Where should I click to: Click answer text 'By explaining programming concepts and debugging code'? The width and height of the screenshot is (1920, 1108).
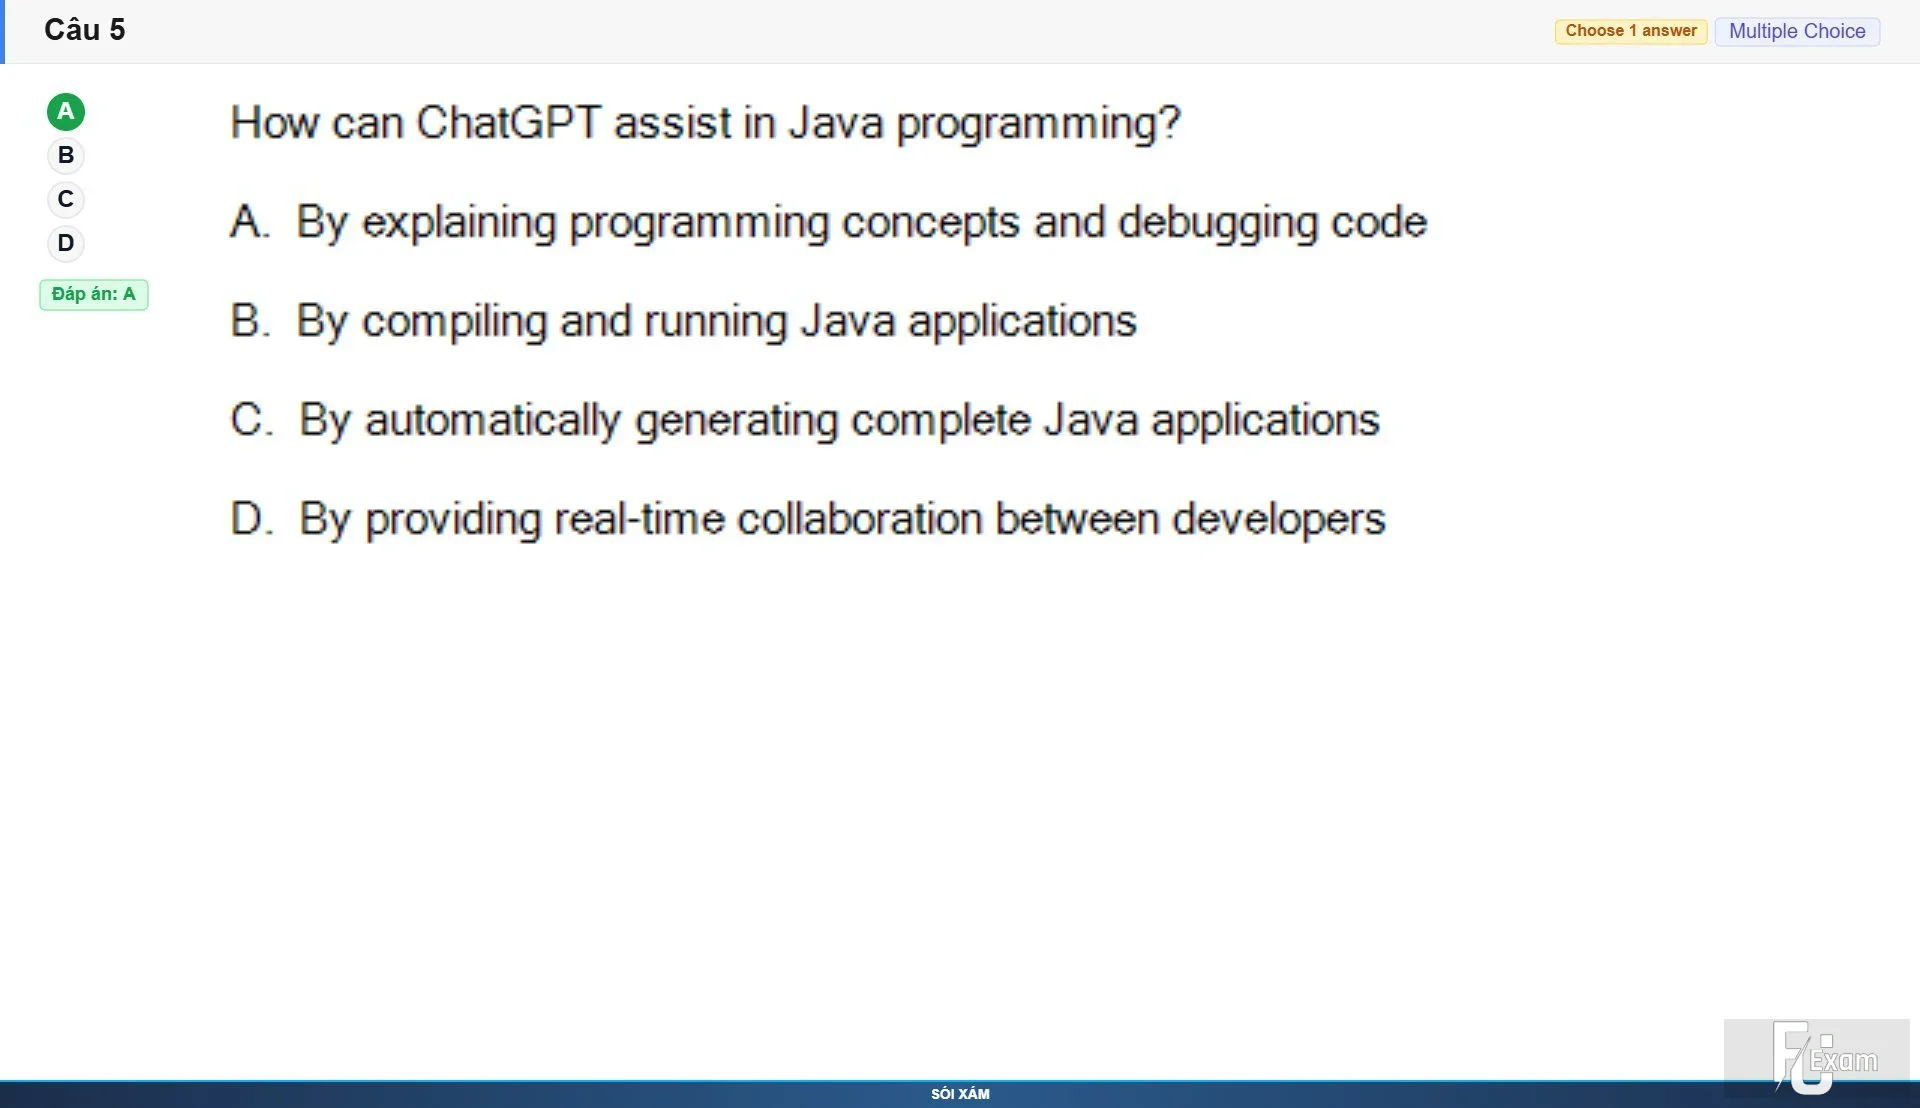point(862,223)
